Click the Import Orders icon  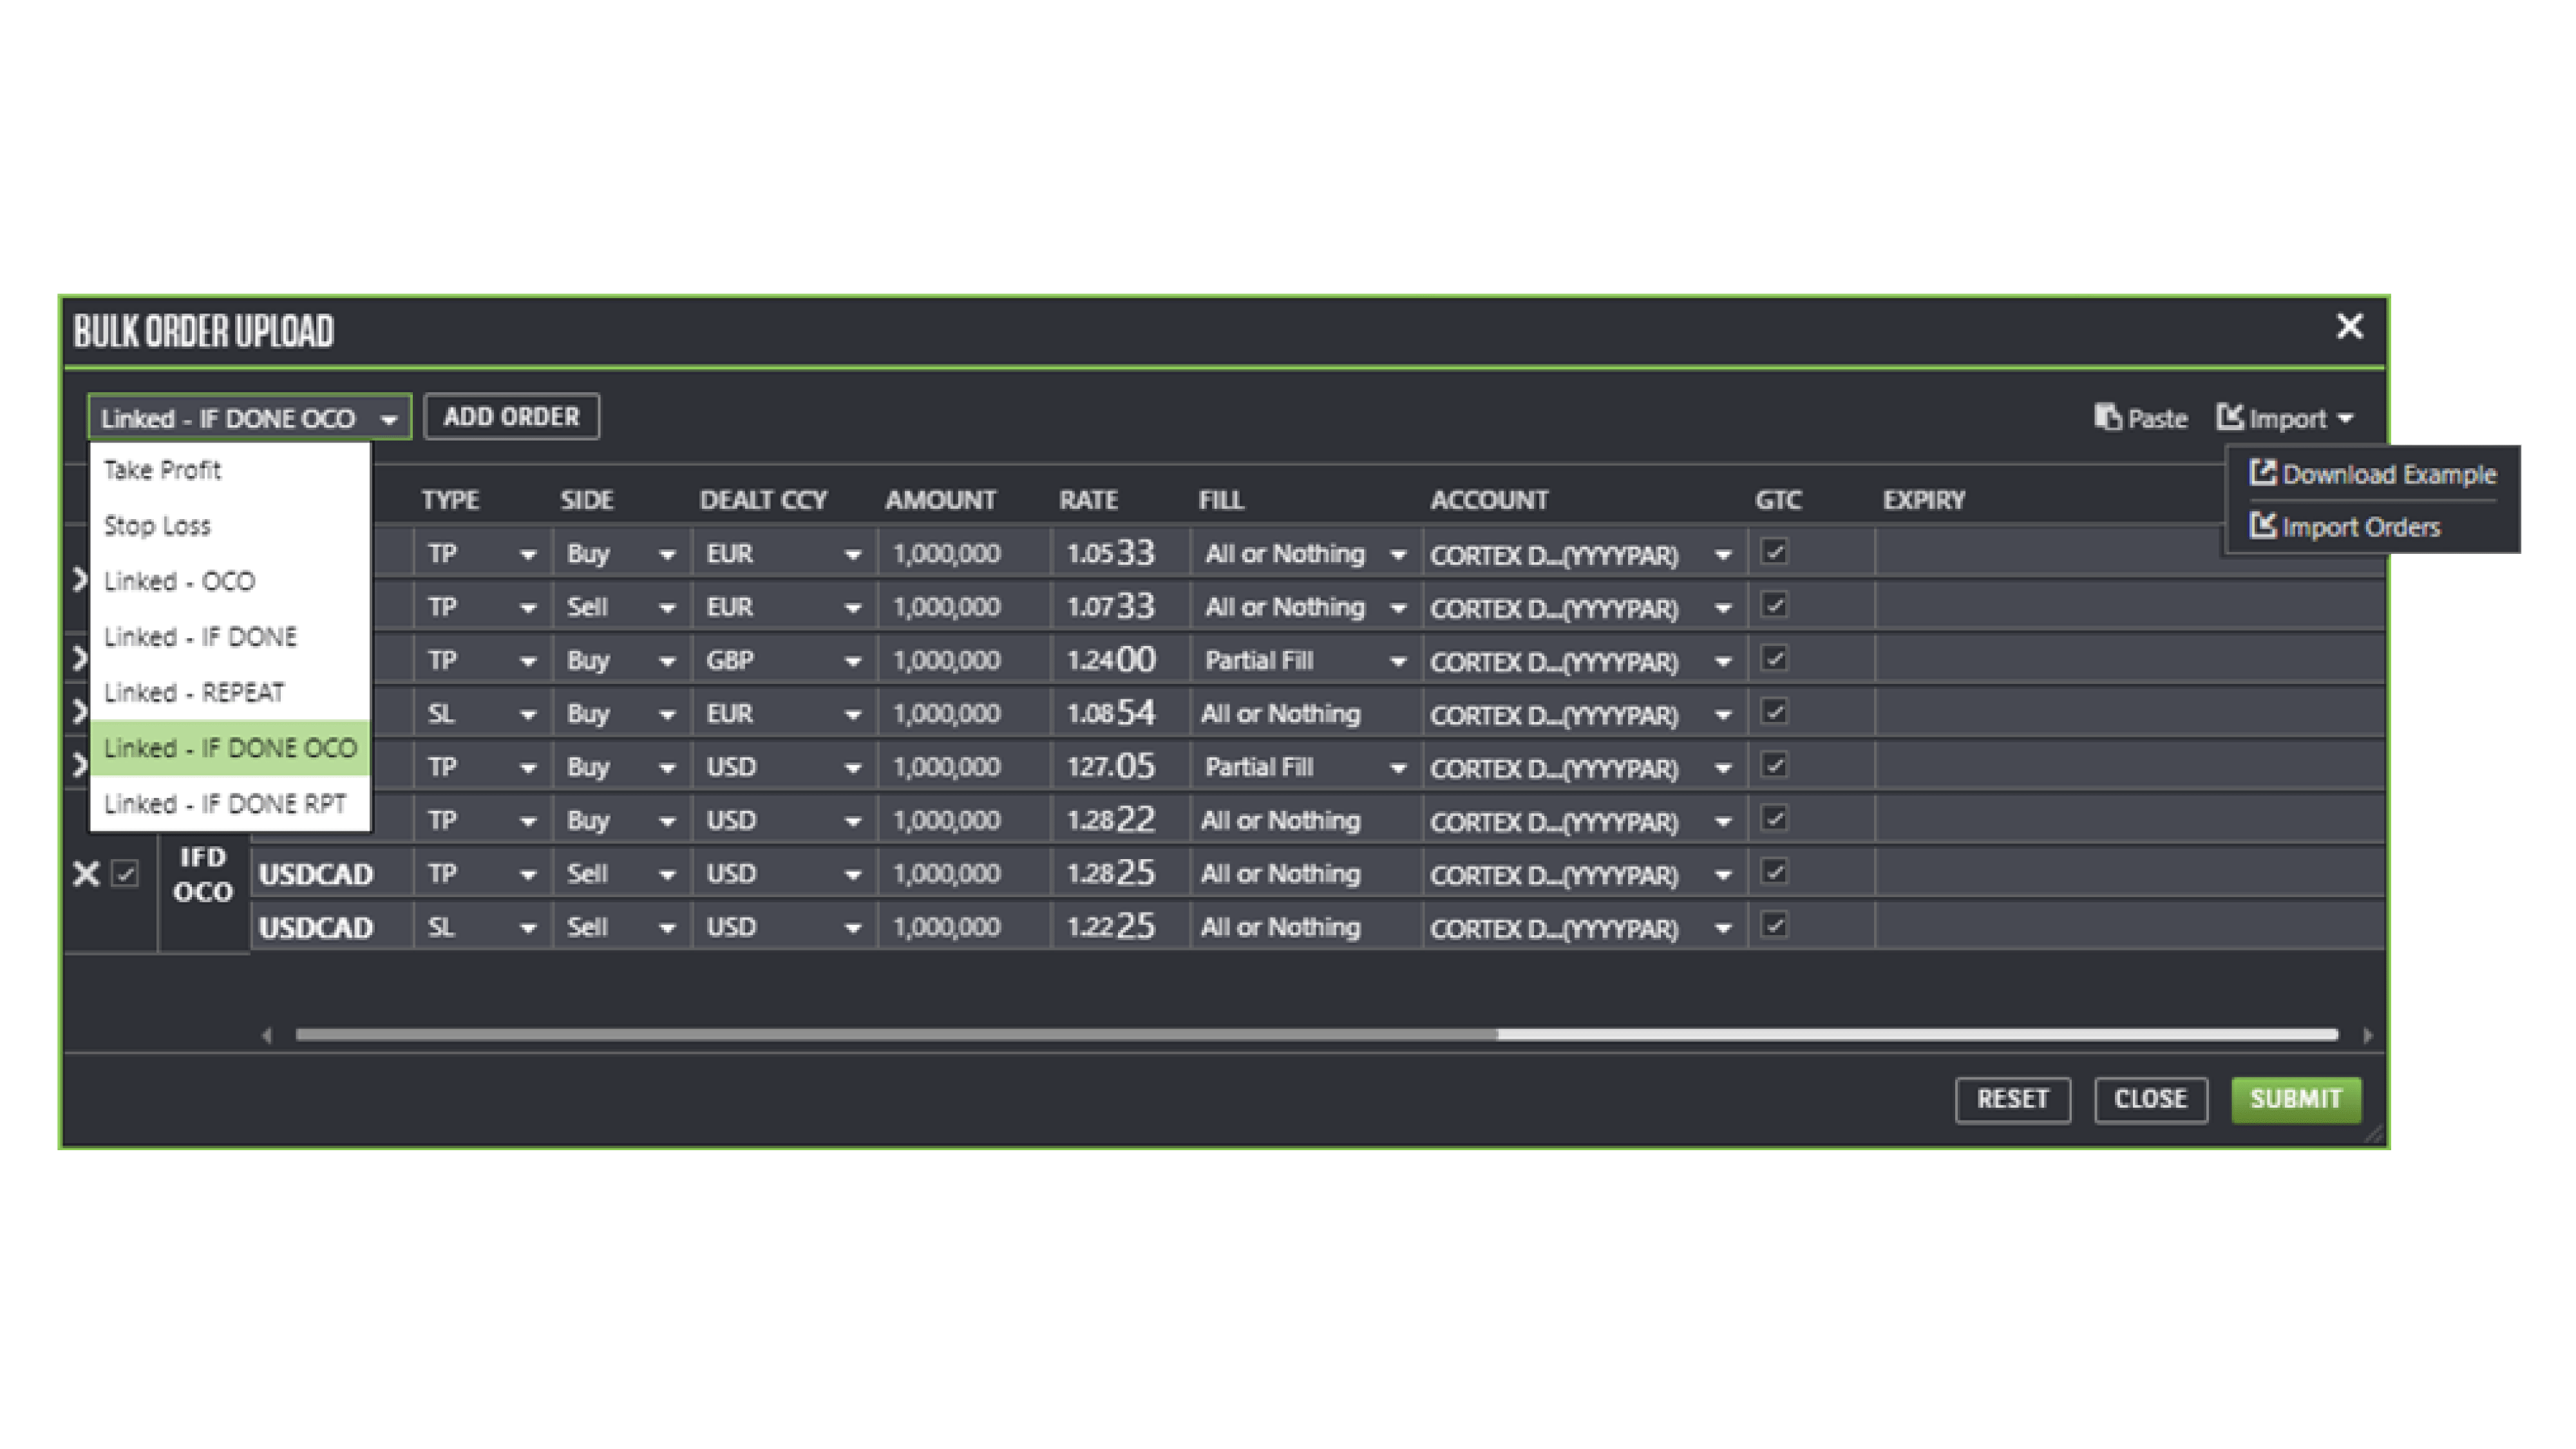[x=2262, y=526]
